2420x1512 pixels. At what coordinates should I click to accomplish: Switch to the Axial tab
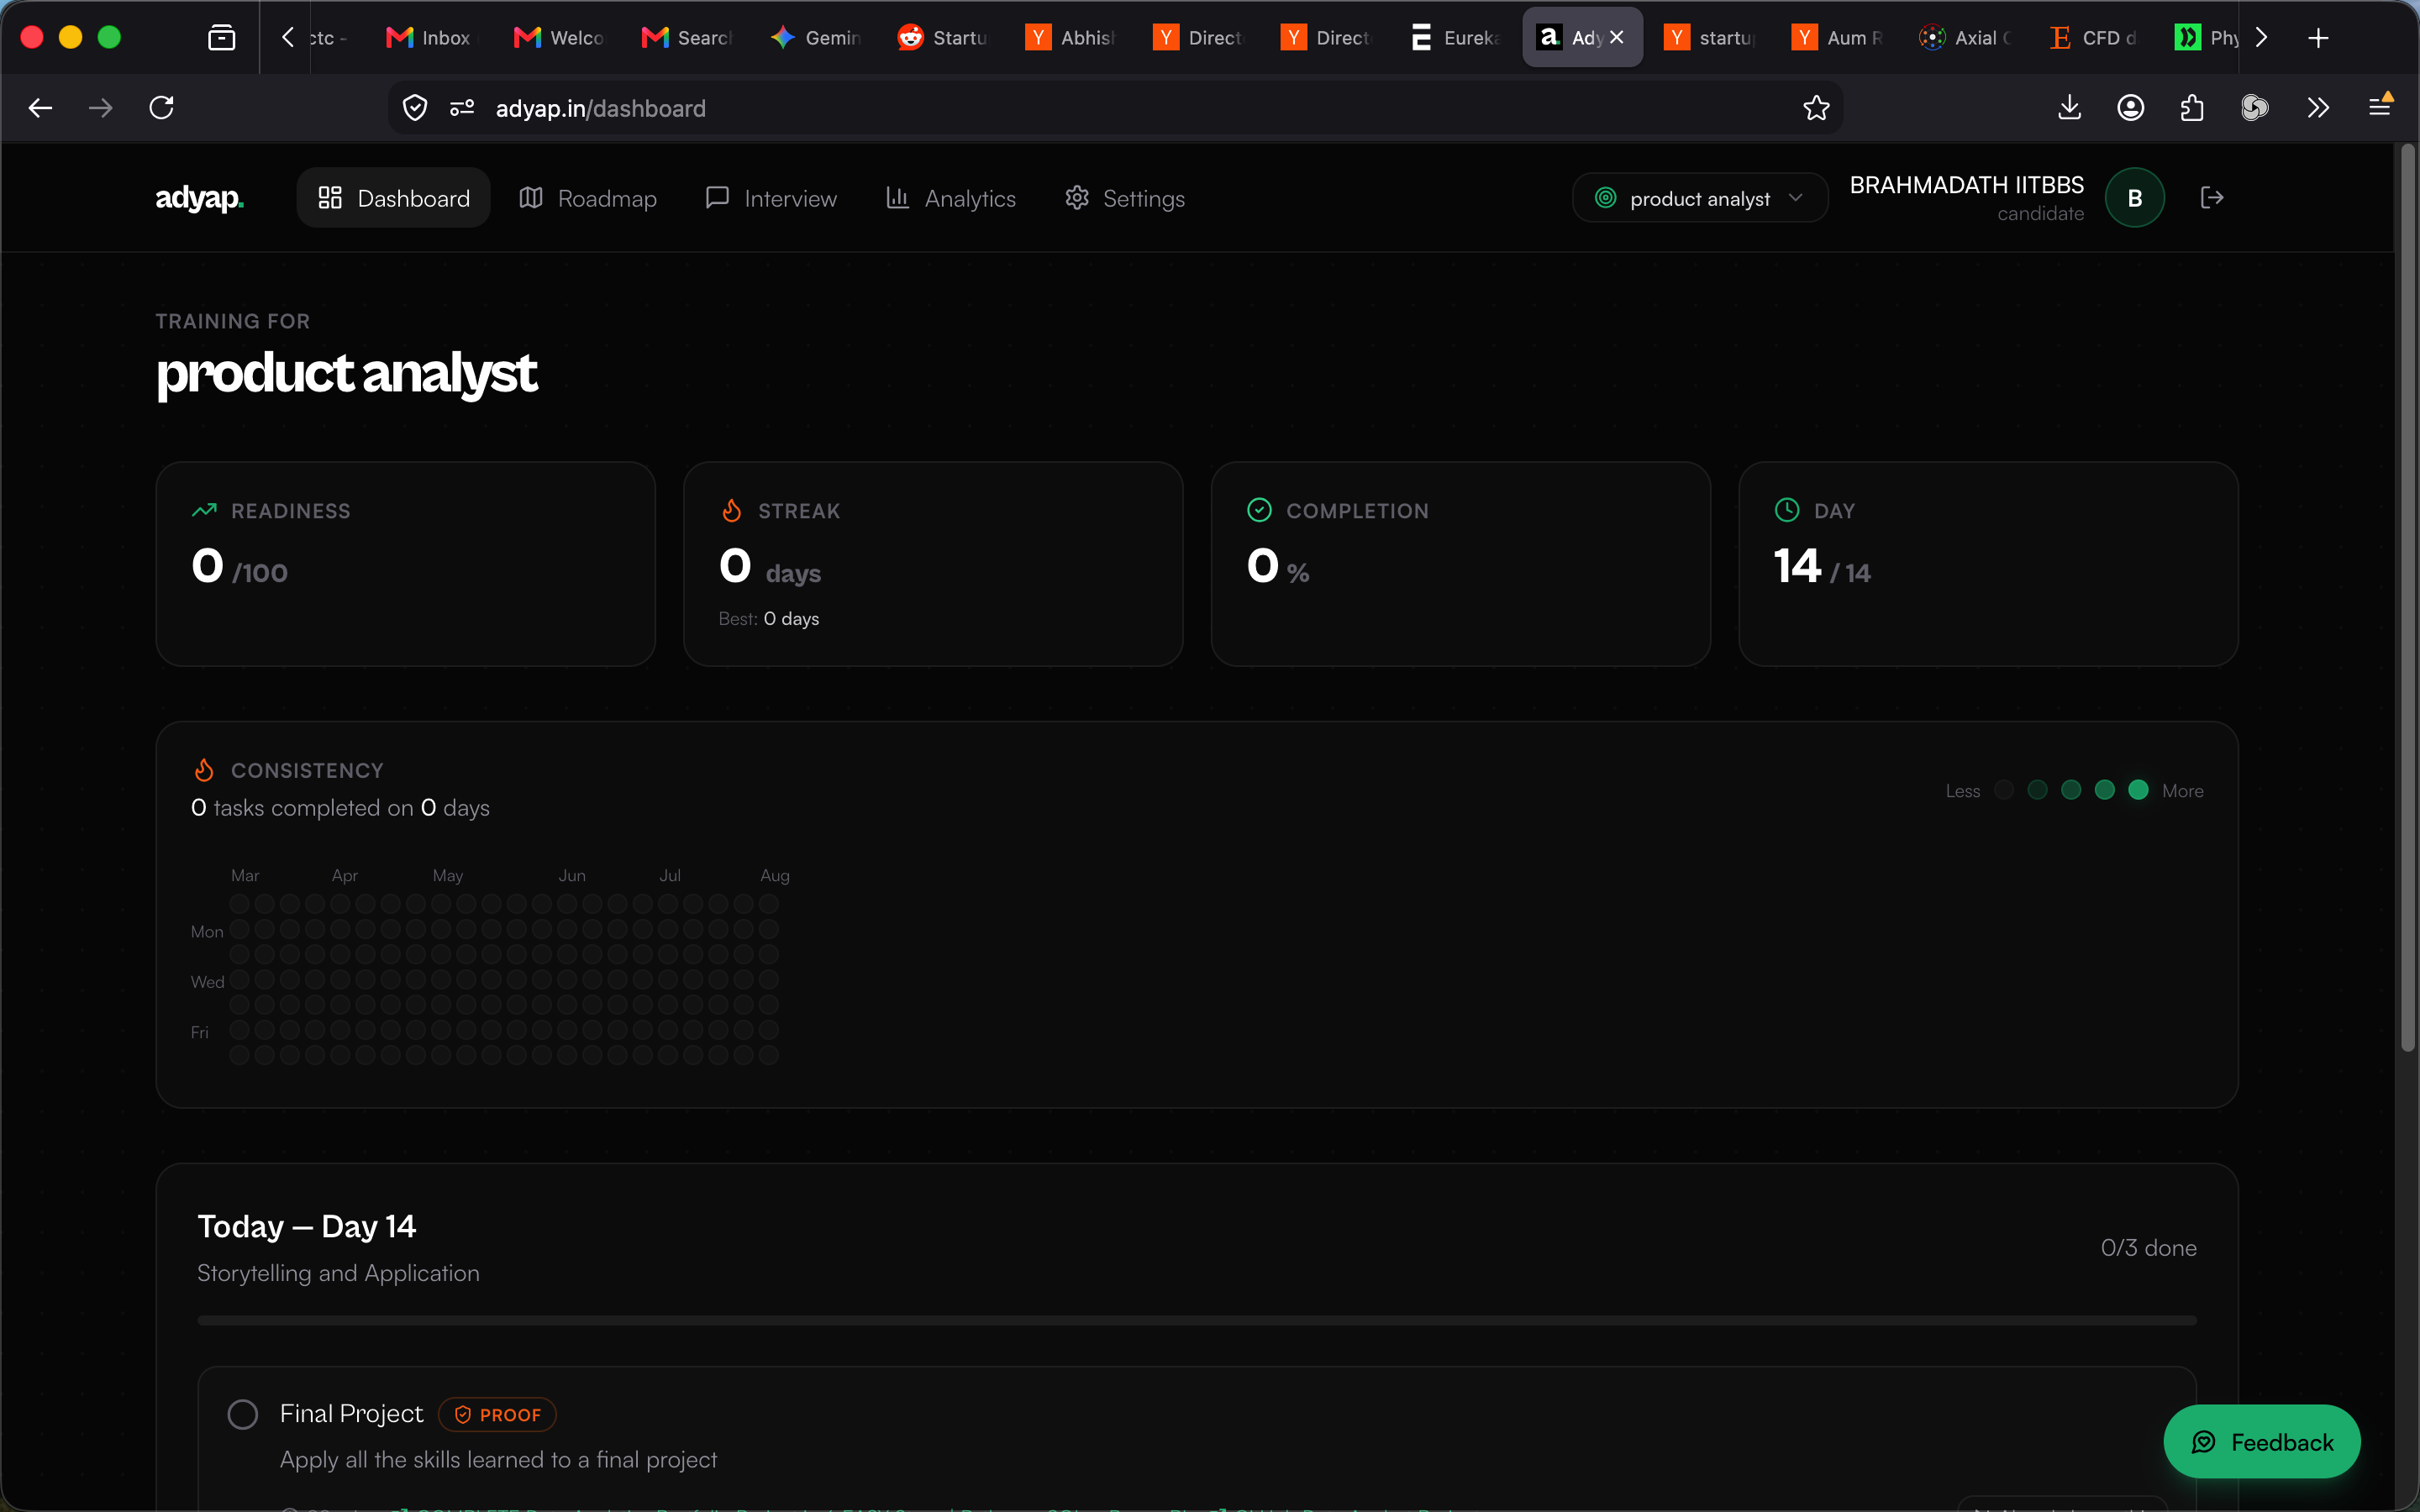(x=1966, y=38)
